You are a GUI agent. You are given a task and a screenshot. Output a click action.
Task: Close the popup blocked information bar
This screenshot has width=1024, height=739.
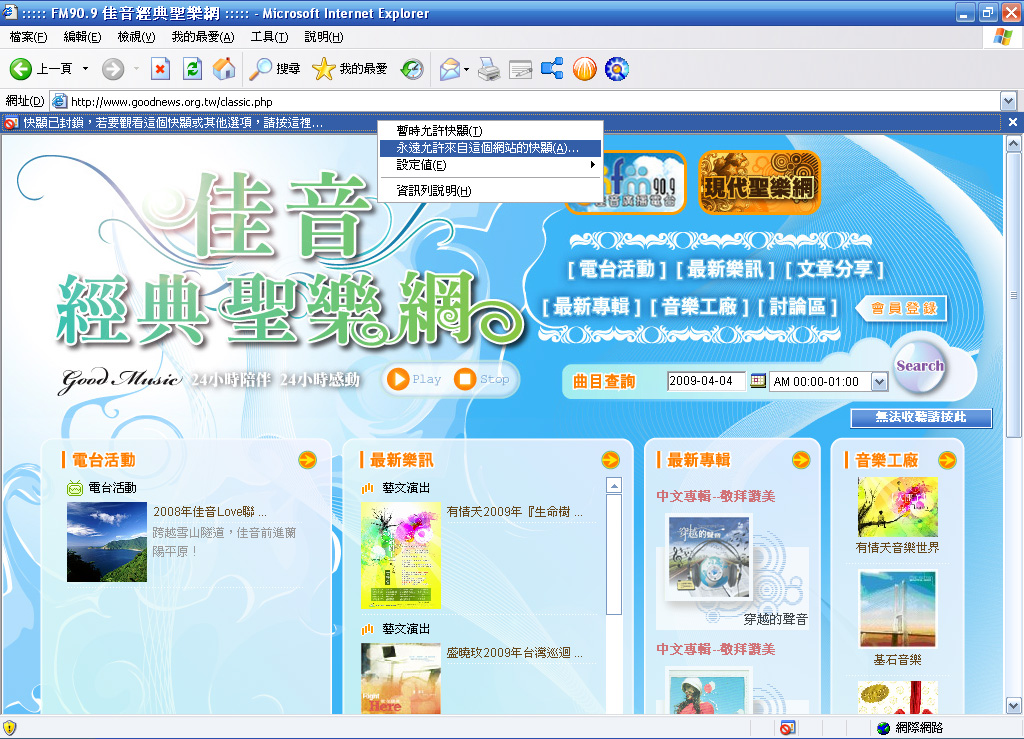pyautogui.click(x=1012, y=122)
